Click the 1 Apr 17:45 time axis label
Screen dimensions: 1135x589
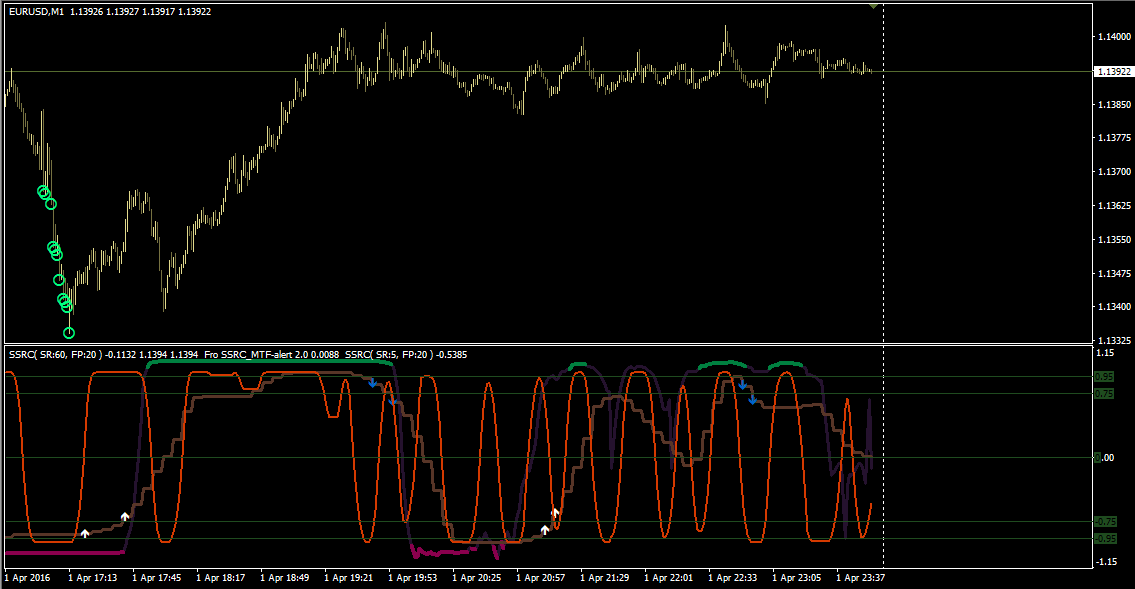pos(156,578)
